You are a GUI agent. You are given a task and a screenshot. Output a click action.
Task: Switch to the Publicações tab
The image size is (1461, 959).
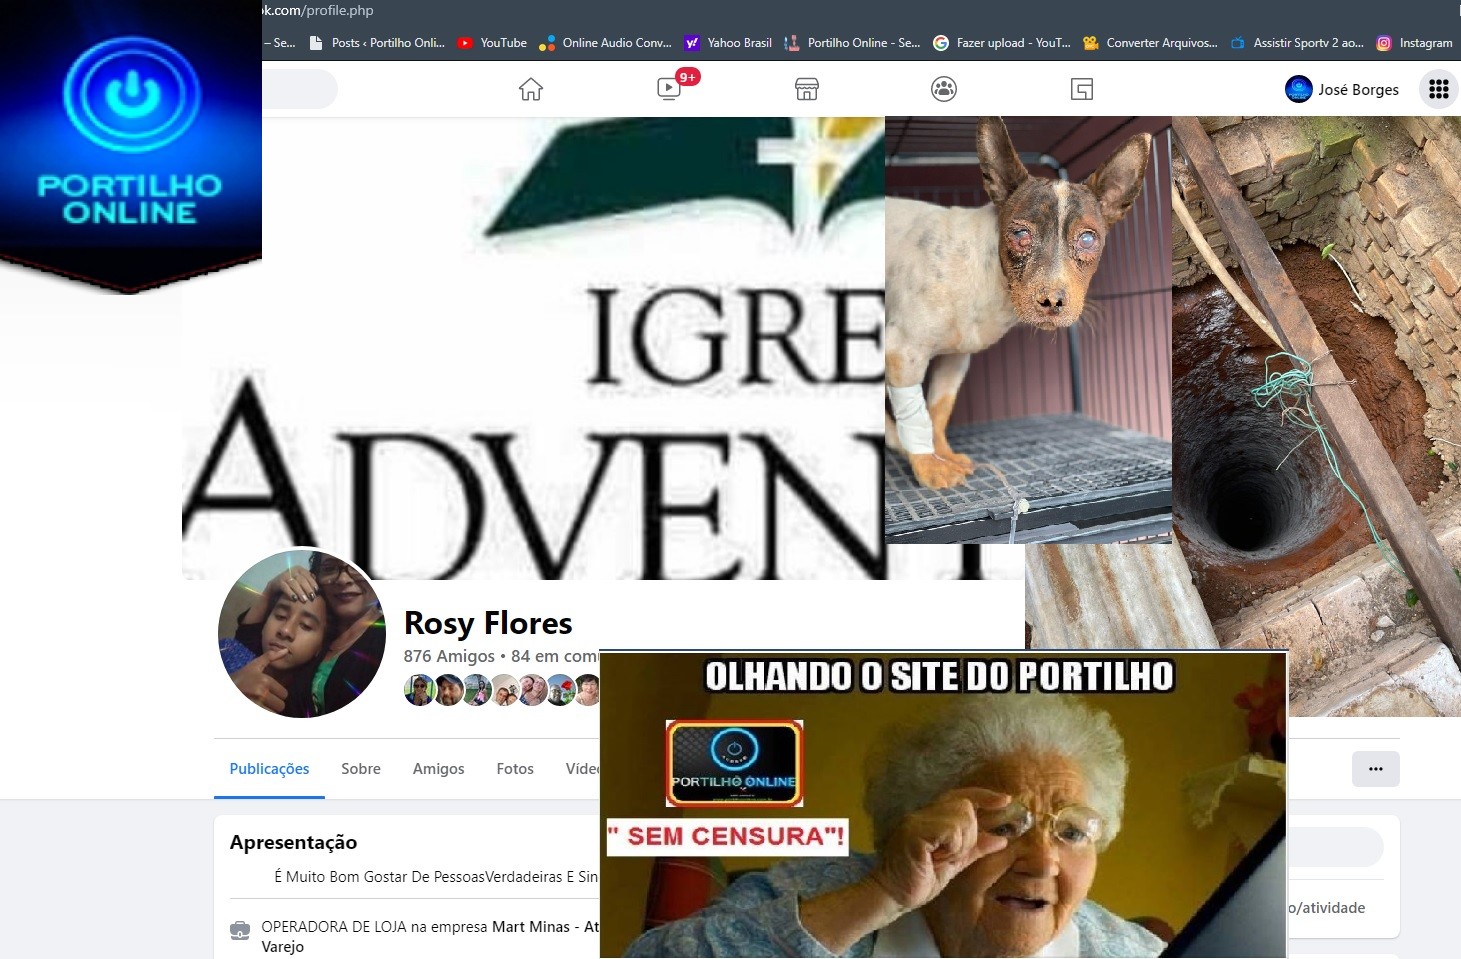tap(269, 769)
